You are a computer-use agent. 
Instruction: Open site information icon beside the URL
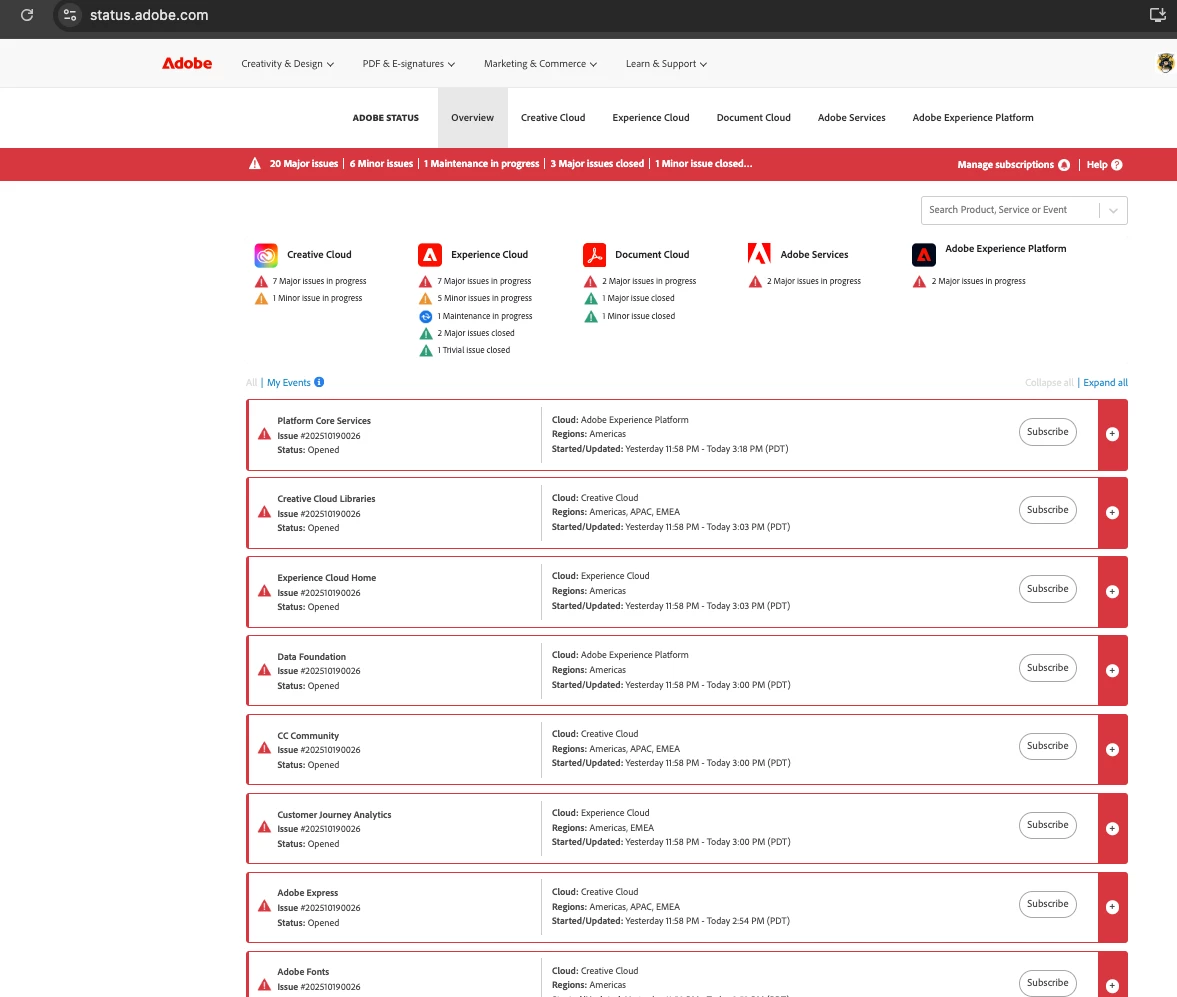(70, 15)
